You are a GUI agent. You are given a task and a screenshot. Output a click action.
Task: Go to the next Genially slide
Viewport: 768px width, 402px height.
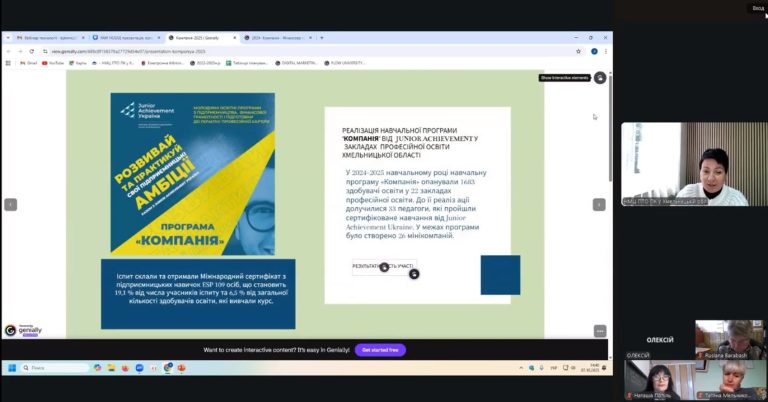[599, 204]
